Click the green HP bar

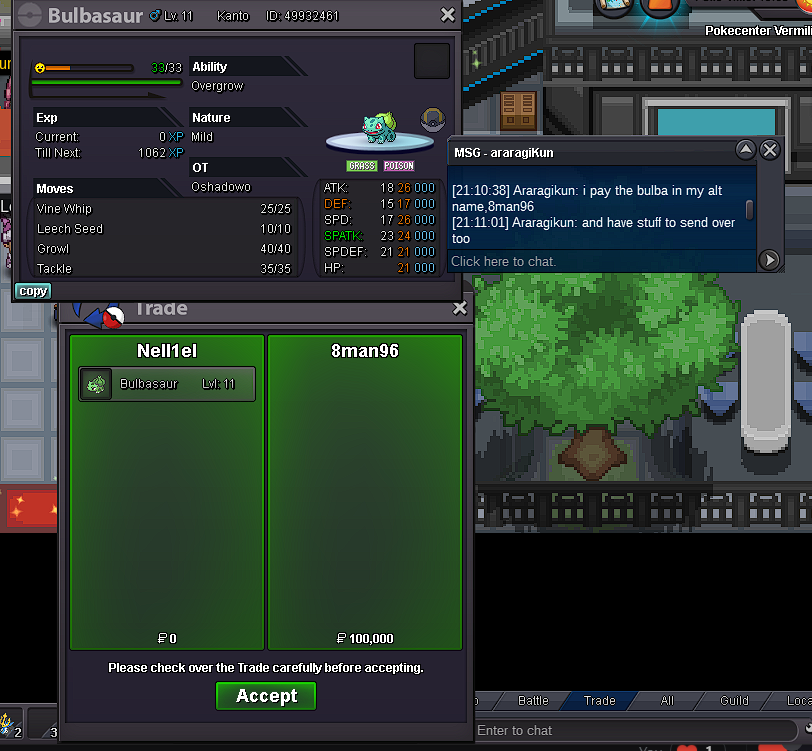pyautogui.click(x=107, y=82)
